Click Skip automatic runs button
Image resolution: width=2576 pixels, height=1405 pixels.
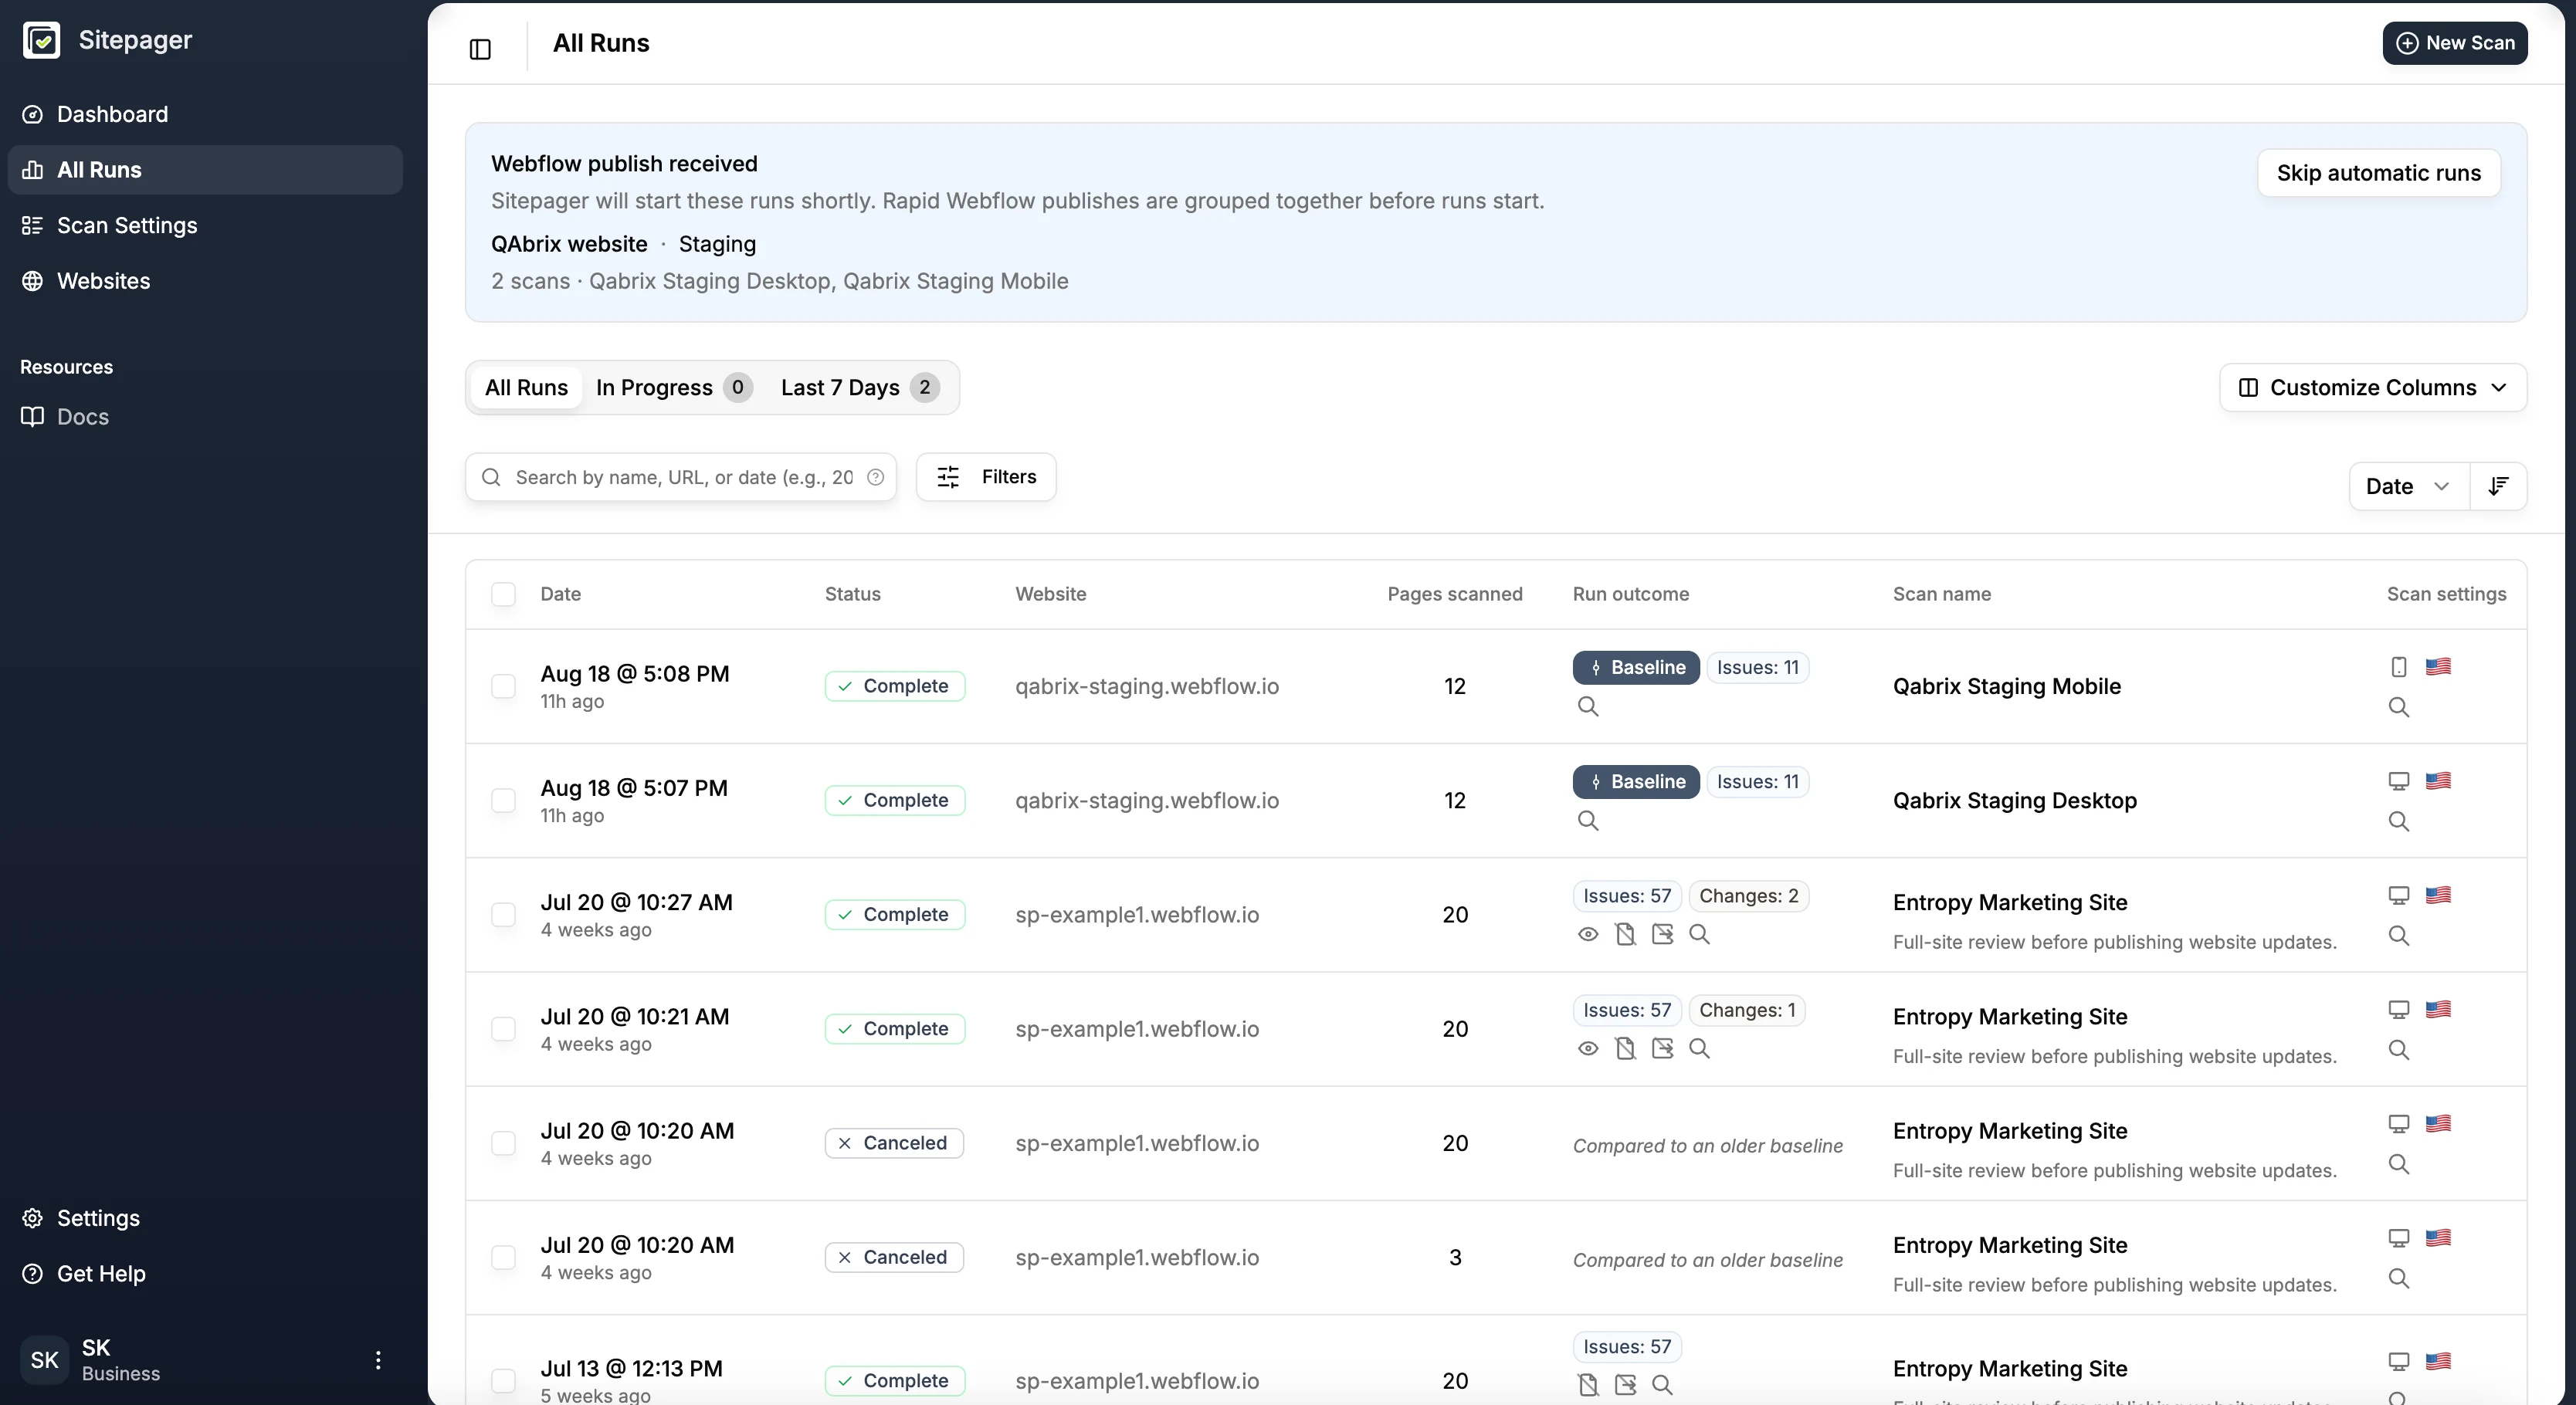(2379, 173)
